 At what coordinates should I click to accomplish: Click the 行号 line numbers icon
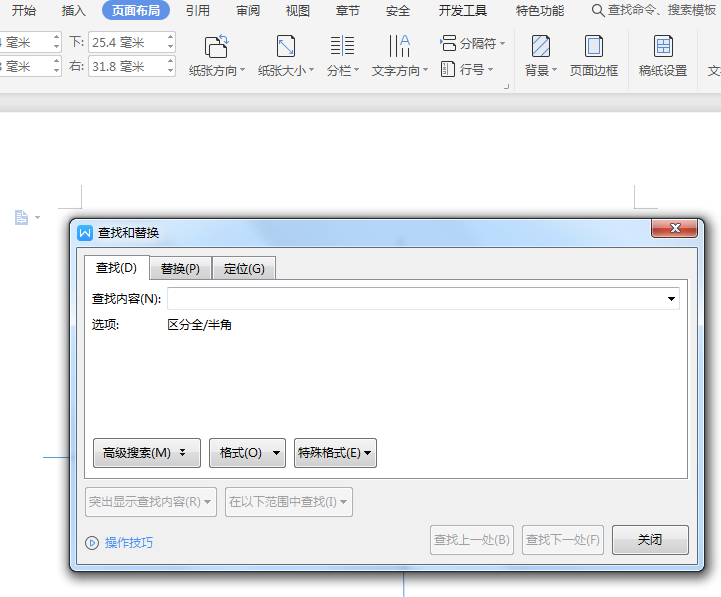click(x=448, y=69)
